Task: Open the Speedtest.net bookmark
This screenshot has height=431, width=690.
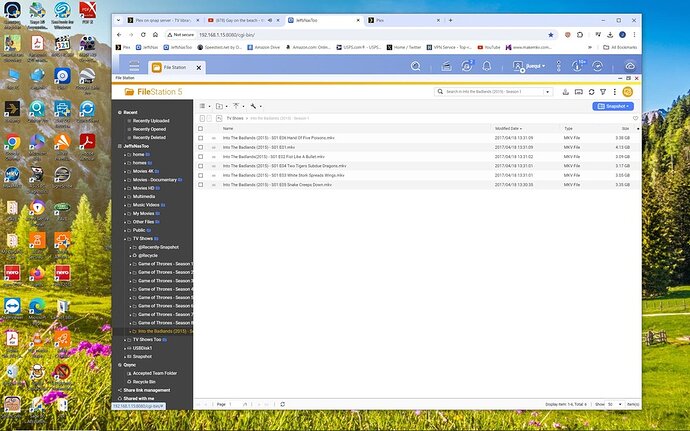Action: (x=219, y=47)
